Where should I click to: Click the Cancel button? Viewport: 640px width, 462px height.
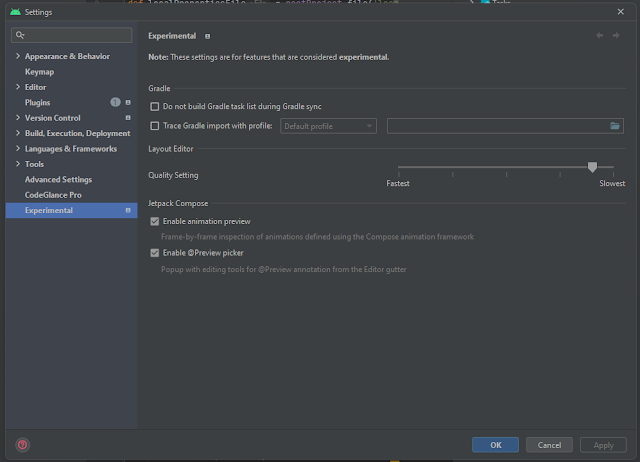tap(549, 445)
